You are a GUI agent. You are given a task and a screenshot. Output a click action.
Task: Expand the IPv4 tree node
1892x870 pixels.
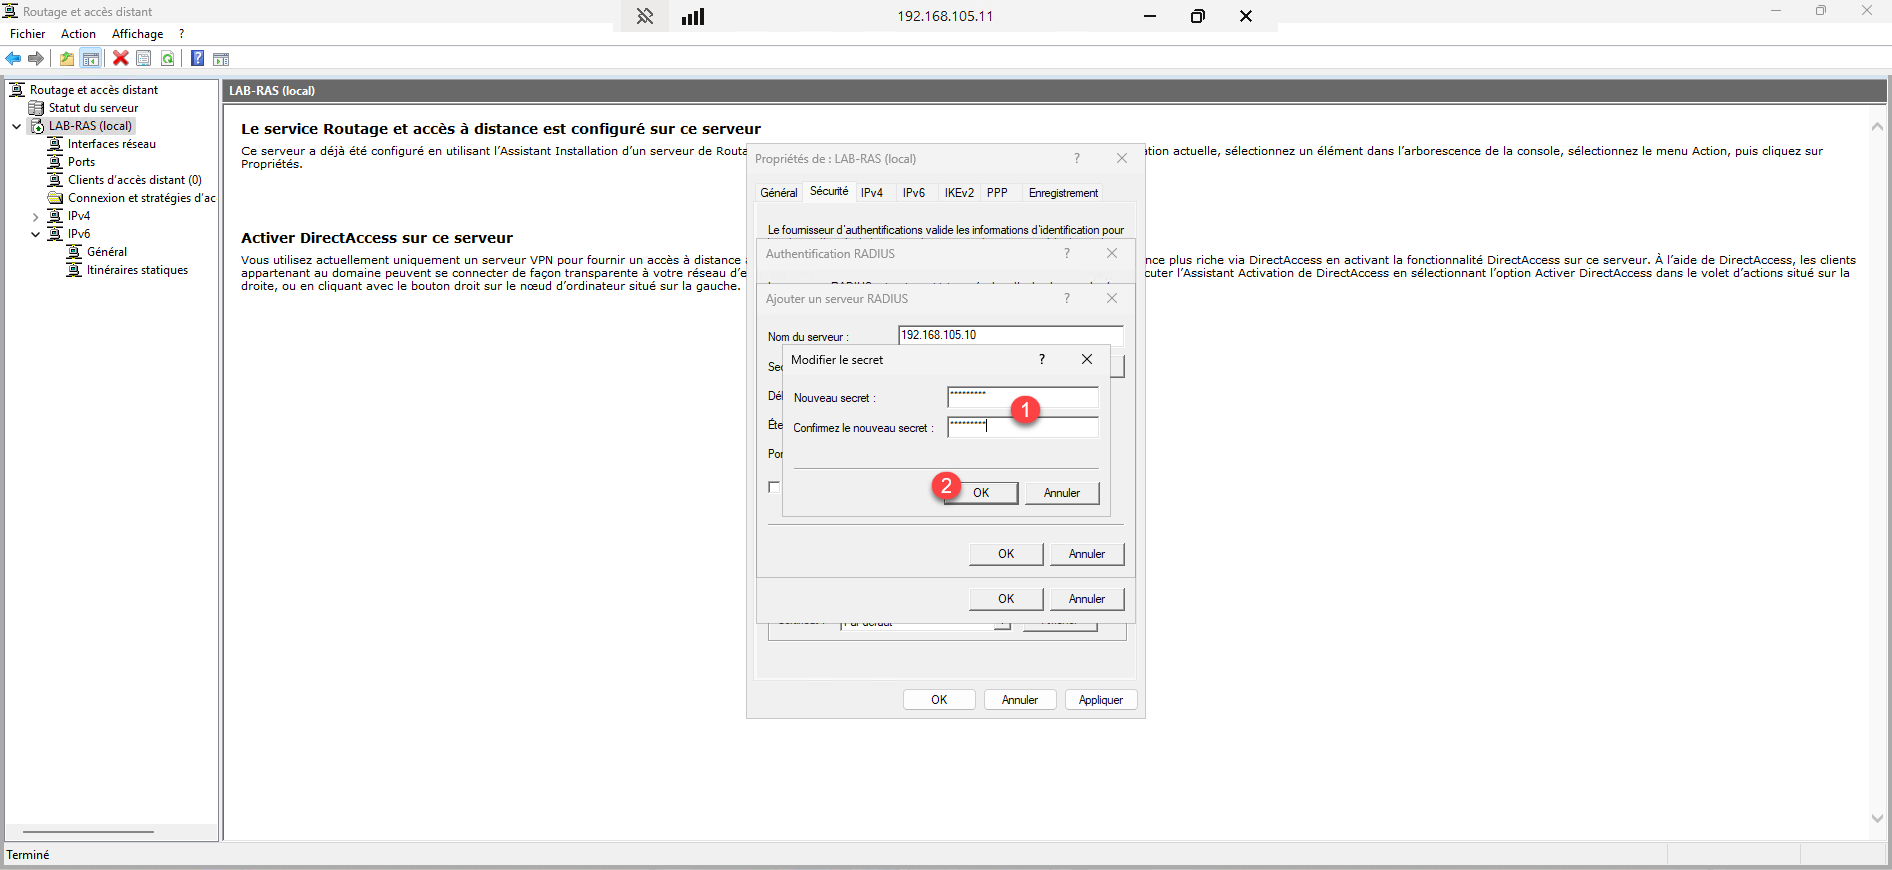35,216
